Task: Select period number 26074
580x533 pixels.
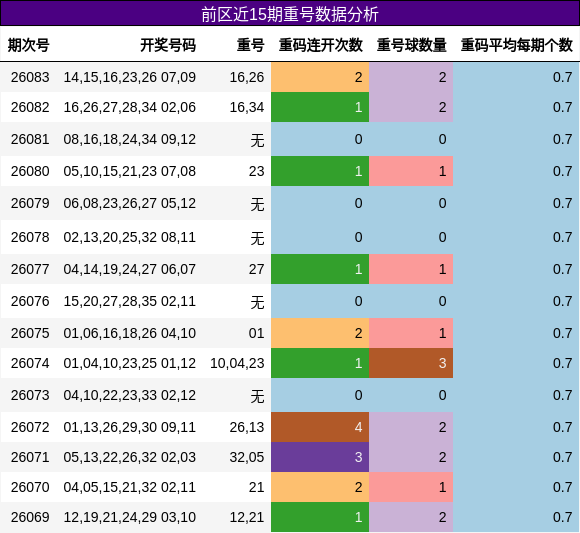Action: point(30,363)
